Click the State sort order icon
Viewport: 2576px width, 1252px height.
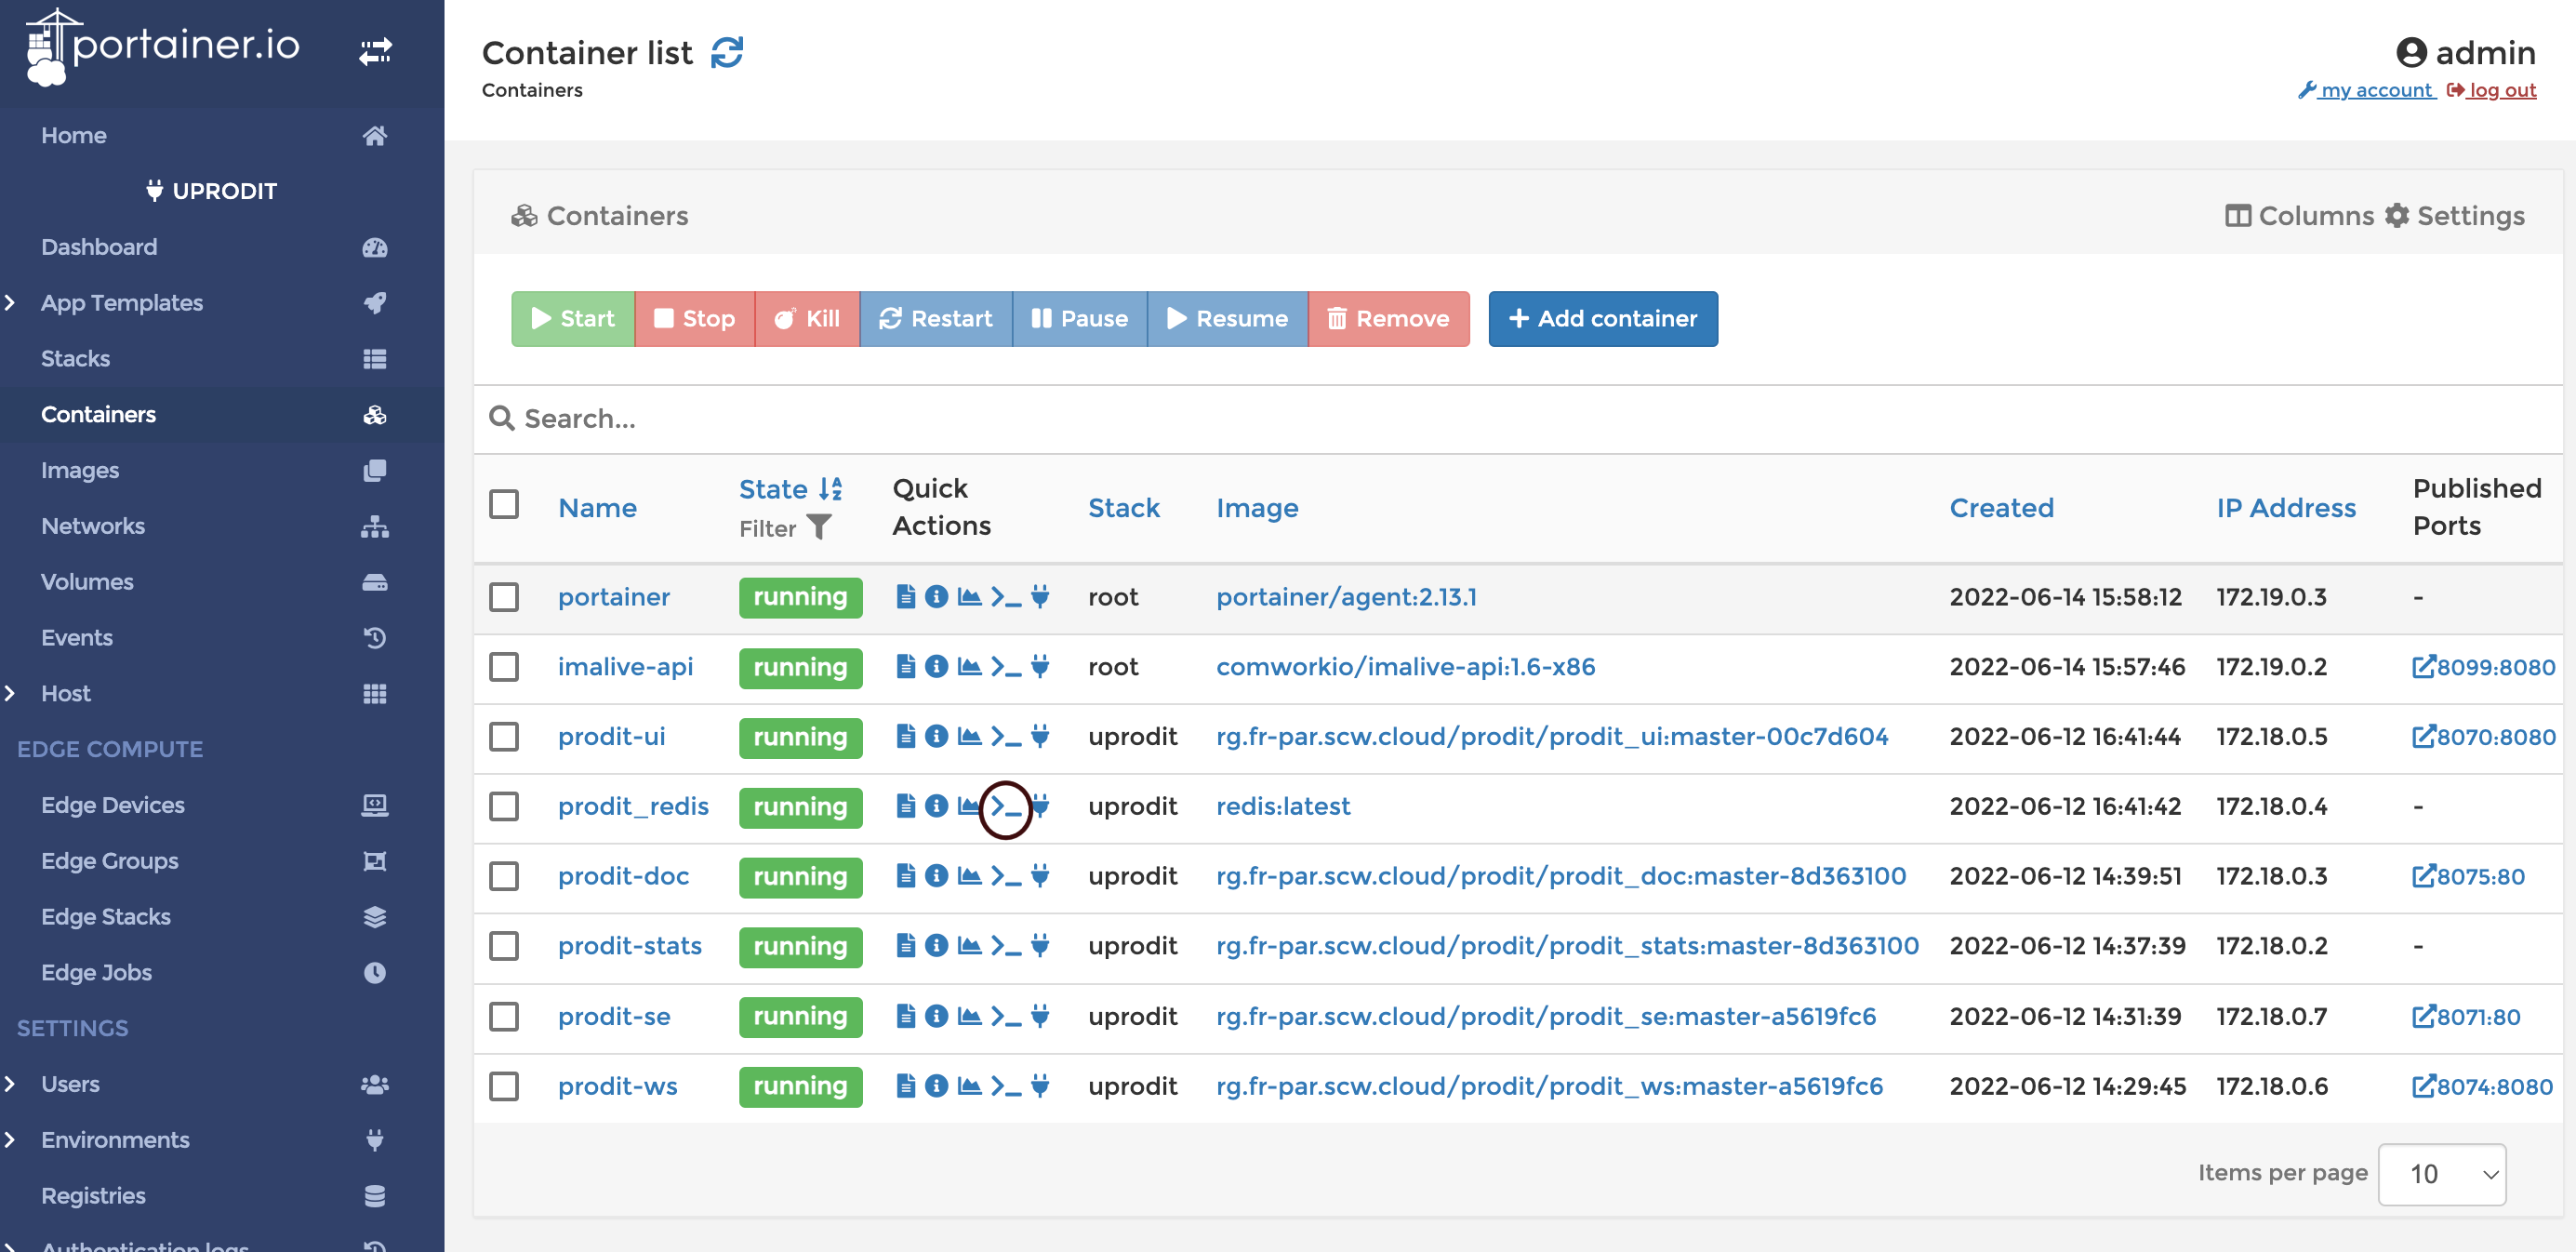830,489
